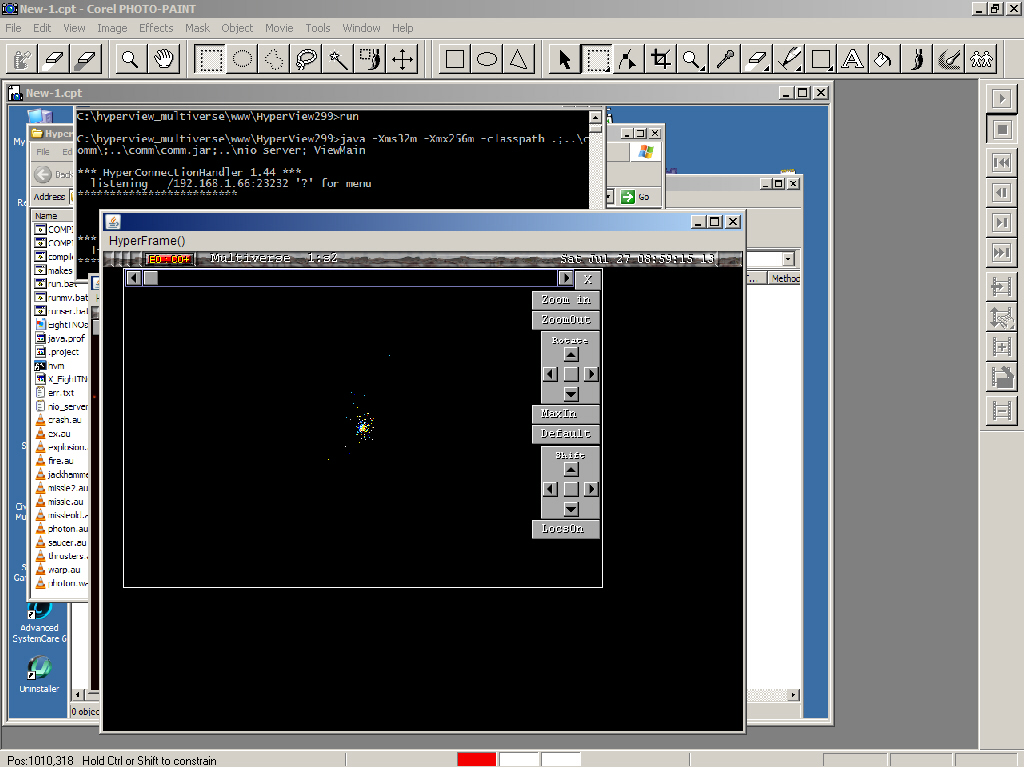
Task: Select the Zoom magnifier tool in toolbar
Action: point(130,60)
